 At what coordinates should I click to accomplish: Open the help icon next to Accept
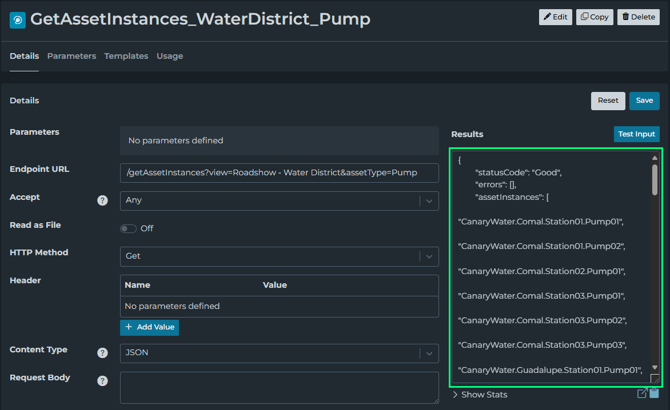click(x=103, y=200)
